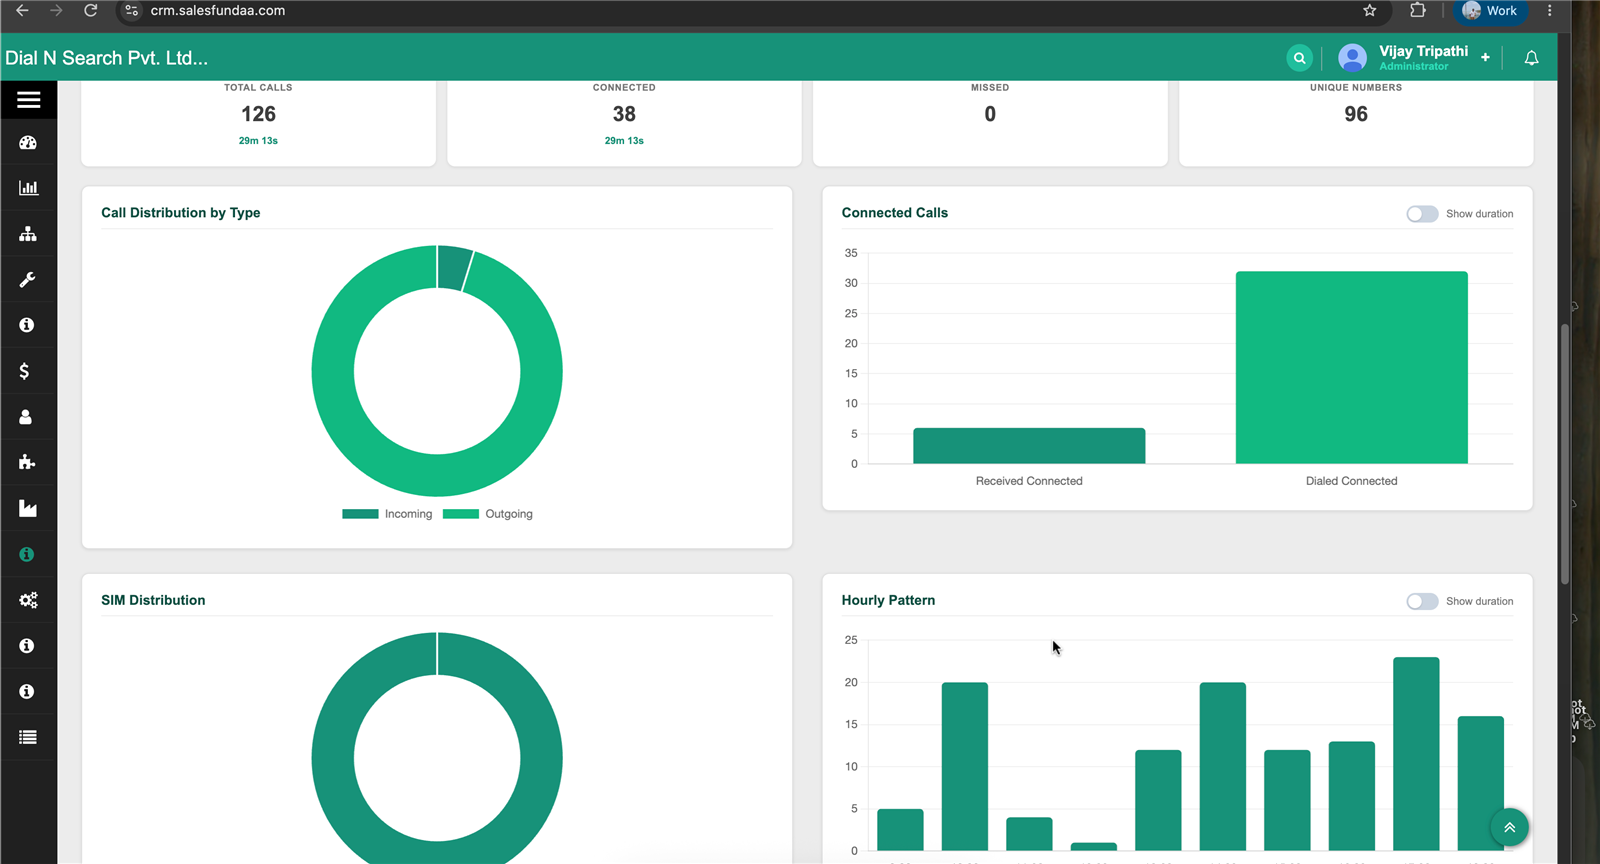
Task: Open the browser three-dot menu
Action: coord(1550,10)
